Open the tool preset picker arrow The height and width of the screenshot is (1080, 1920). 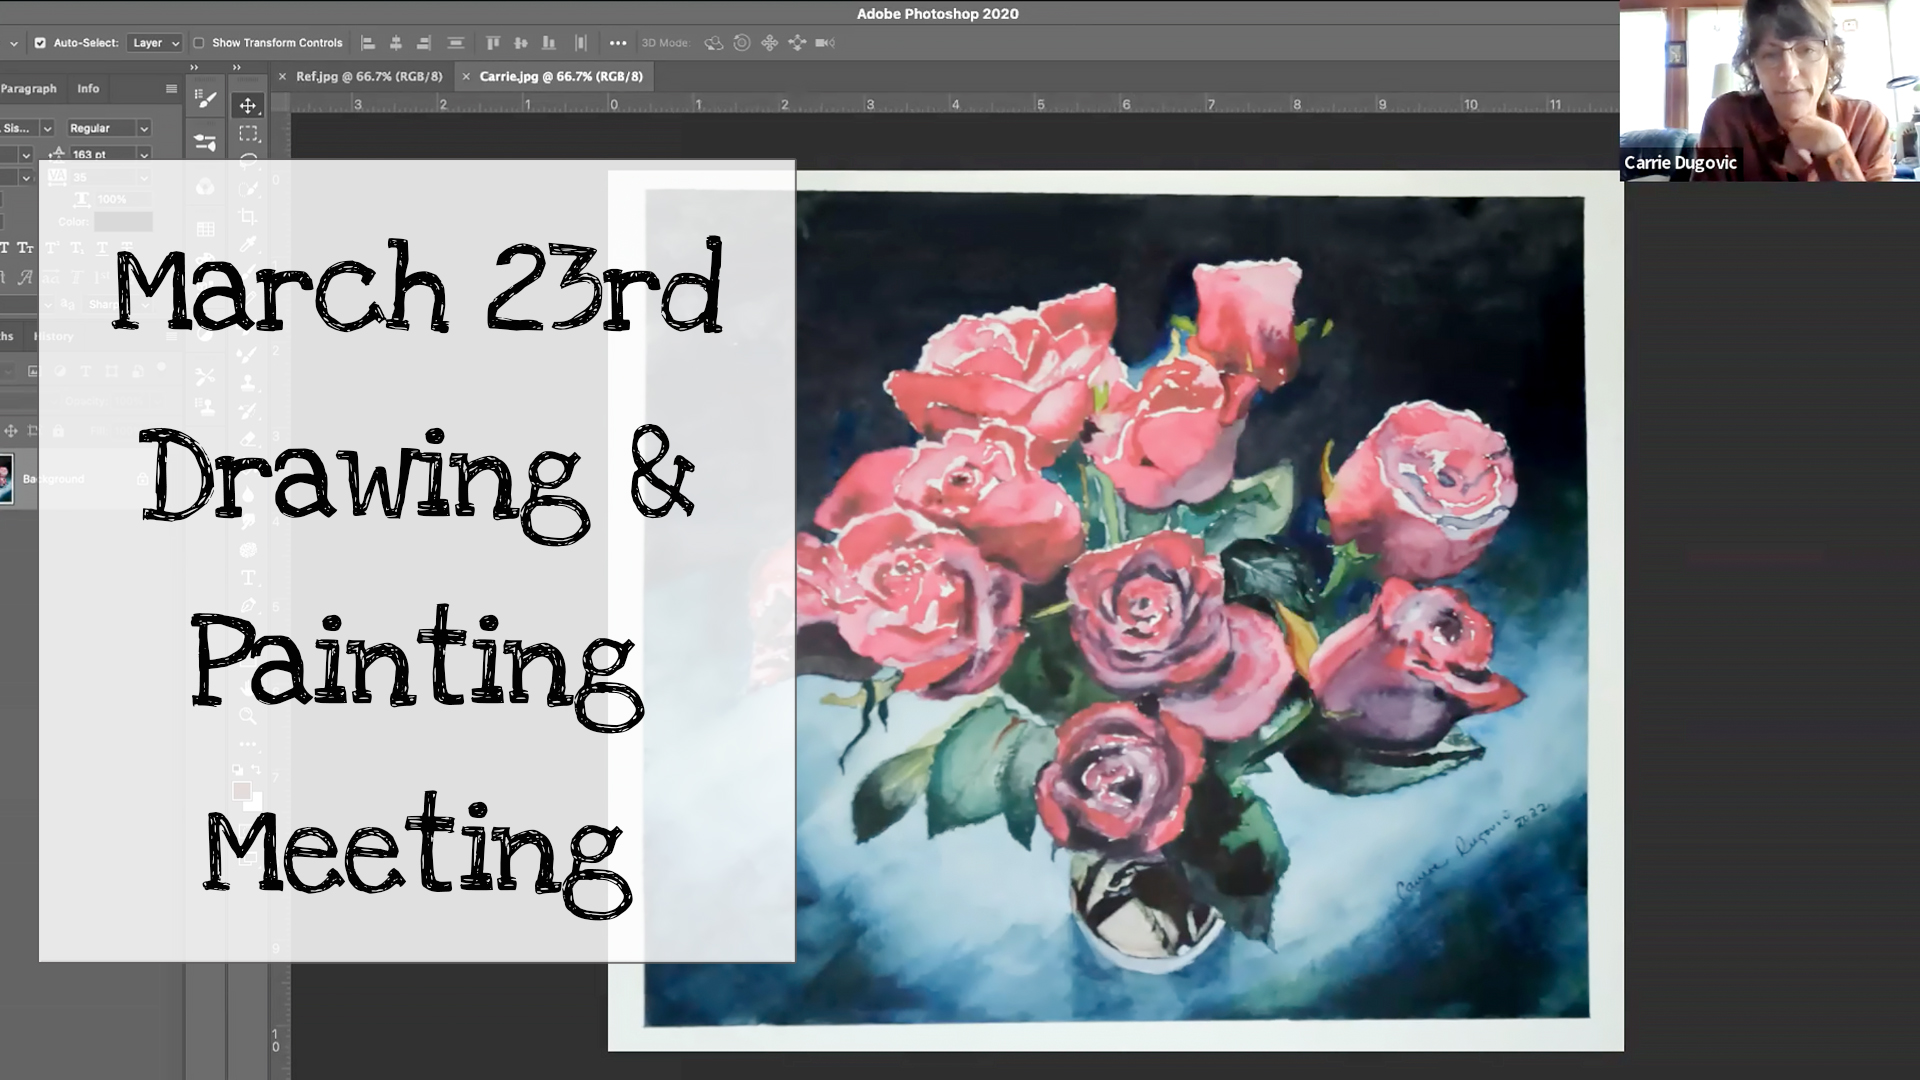[x=14, y=43]
